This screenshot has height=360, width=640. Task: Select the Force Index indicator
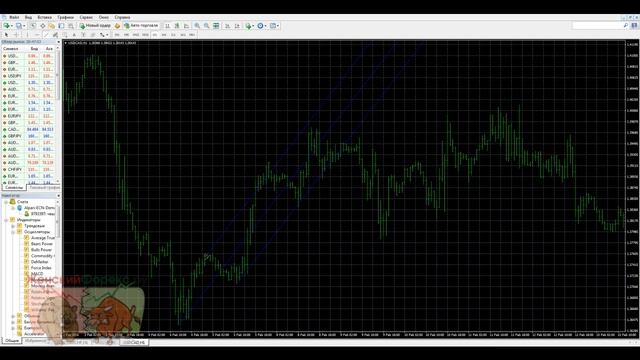click(x=41, y=268)
